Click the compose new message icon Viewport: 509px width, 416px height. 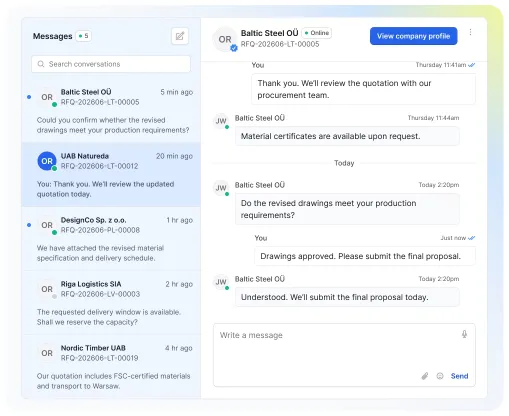point(180,36)
